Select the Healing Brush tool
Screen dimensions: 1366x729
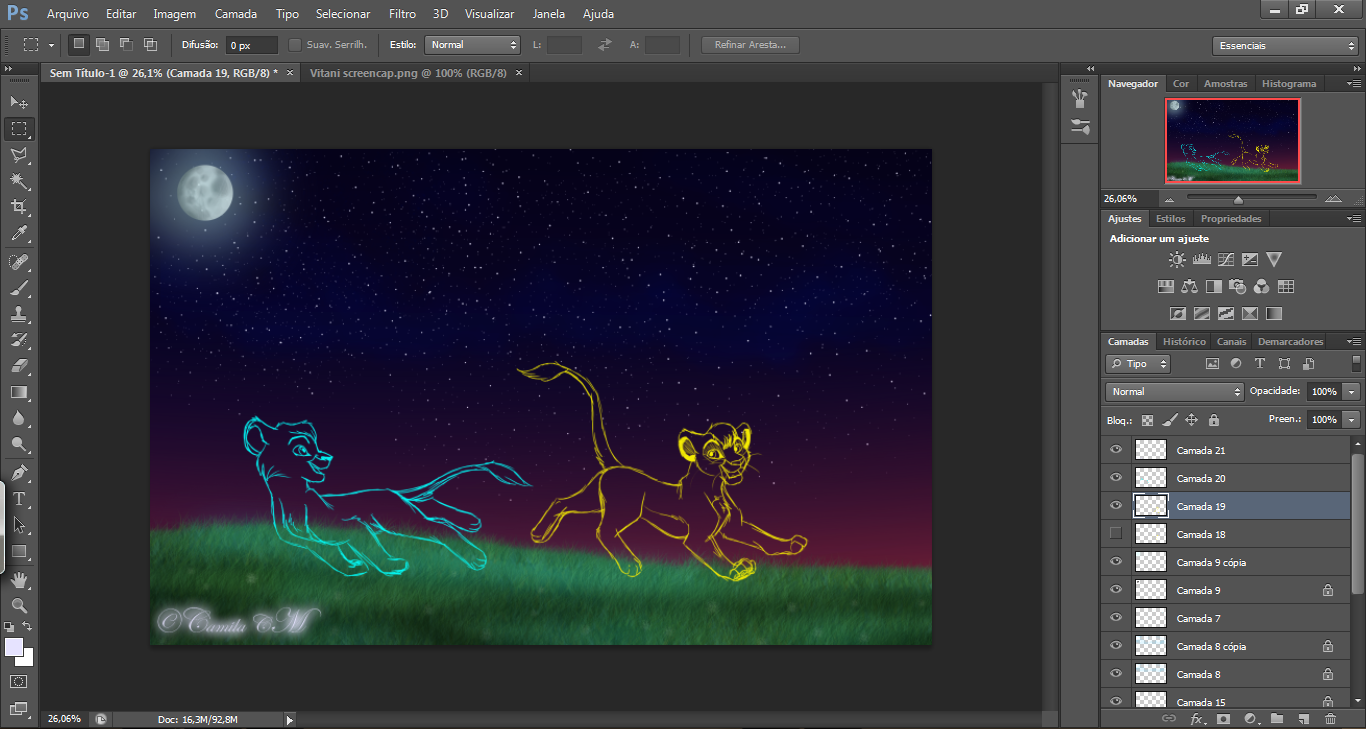click(19, 262)
